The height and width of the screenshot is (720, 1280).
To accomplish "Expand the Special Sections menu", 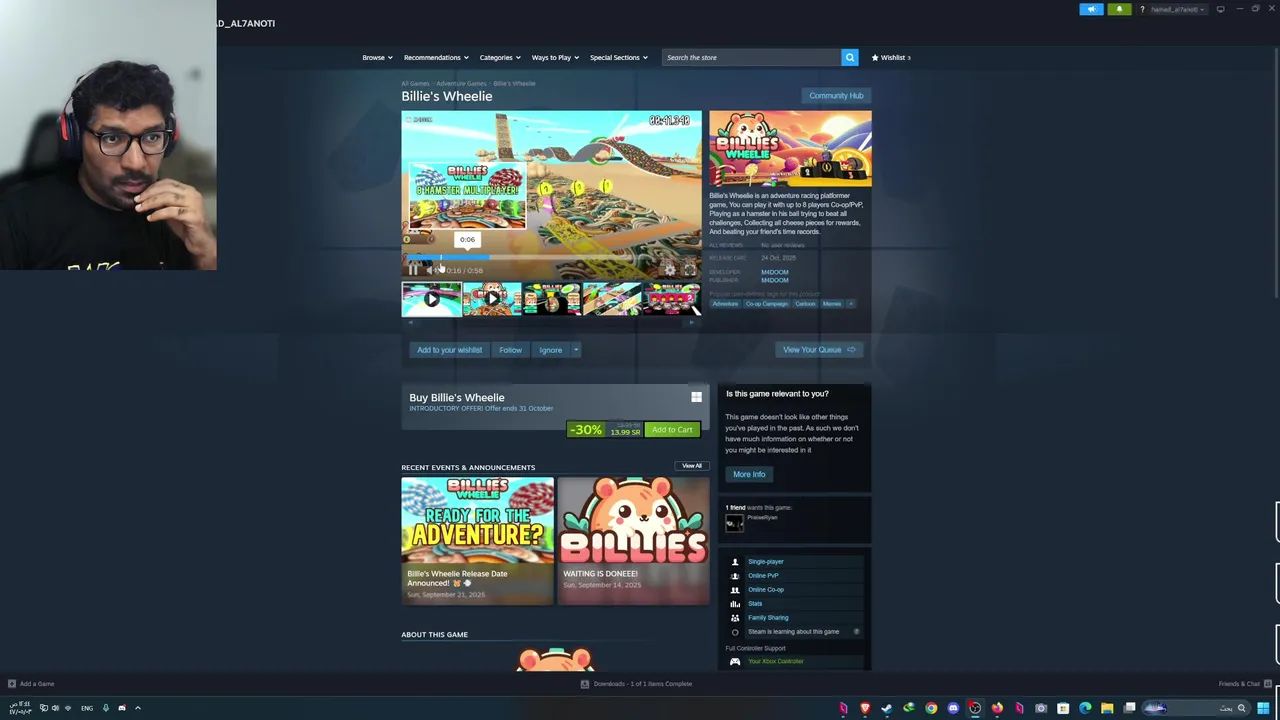I will click(x=618, y=57).
